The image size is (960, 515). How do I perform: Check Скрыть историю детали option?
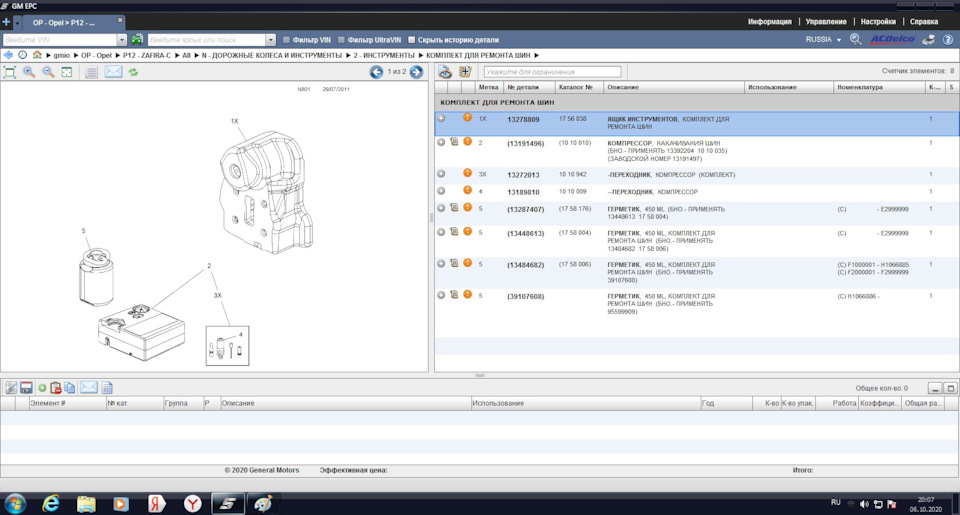coord(412,39)
